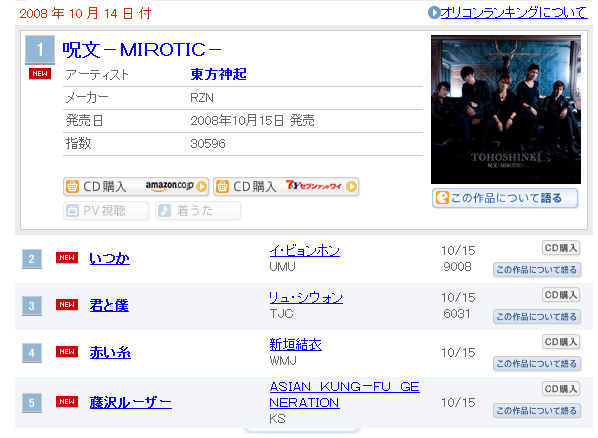Screen dimensions: 598x438
Task: Open artist イ・ビョンホン
Action: coord(304,251)
